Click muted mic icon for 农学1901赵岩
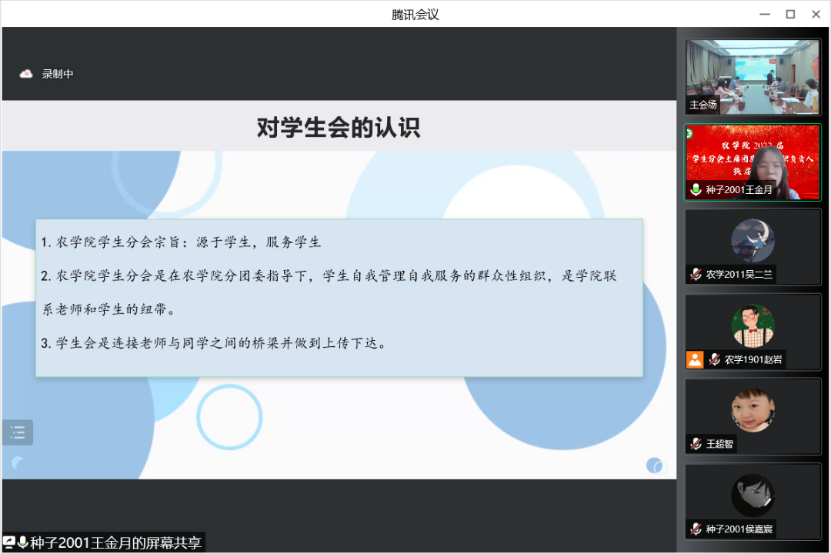This screenshot has width=831, height=554. pyautogui.click(x=715, y=359)
